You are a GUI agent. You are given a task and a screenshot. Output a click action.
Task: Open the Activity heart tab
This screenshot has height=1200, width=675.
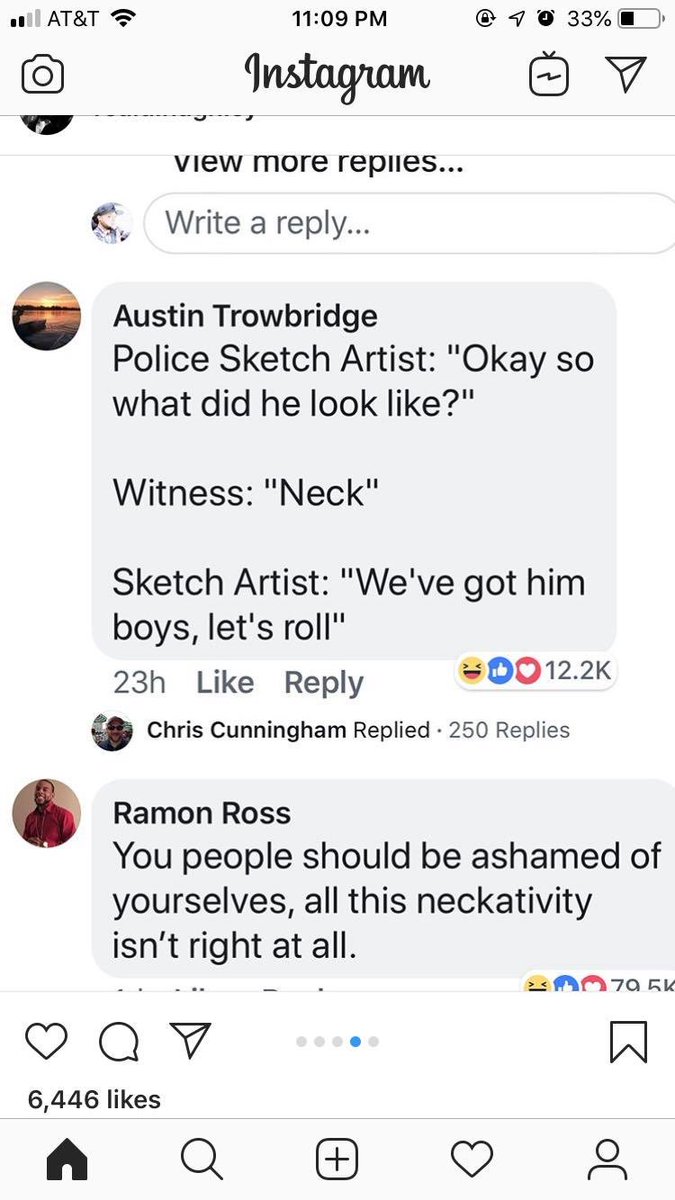click(x=472, y=1159)
